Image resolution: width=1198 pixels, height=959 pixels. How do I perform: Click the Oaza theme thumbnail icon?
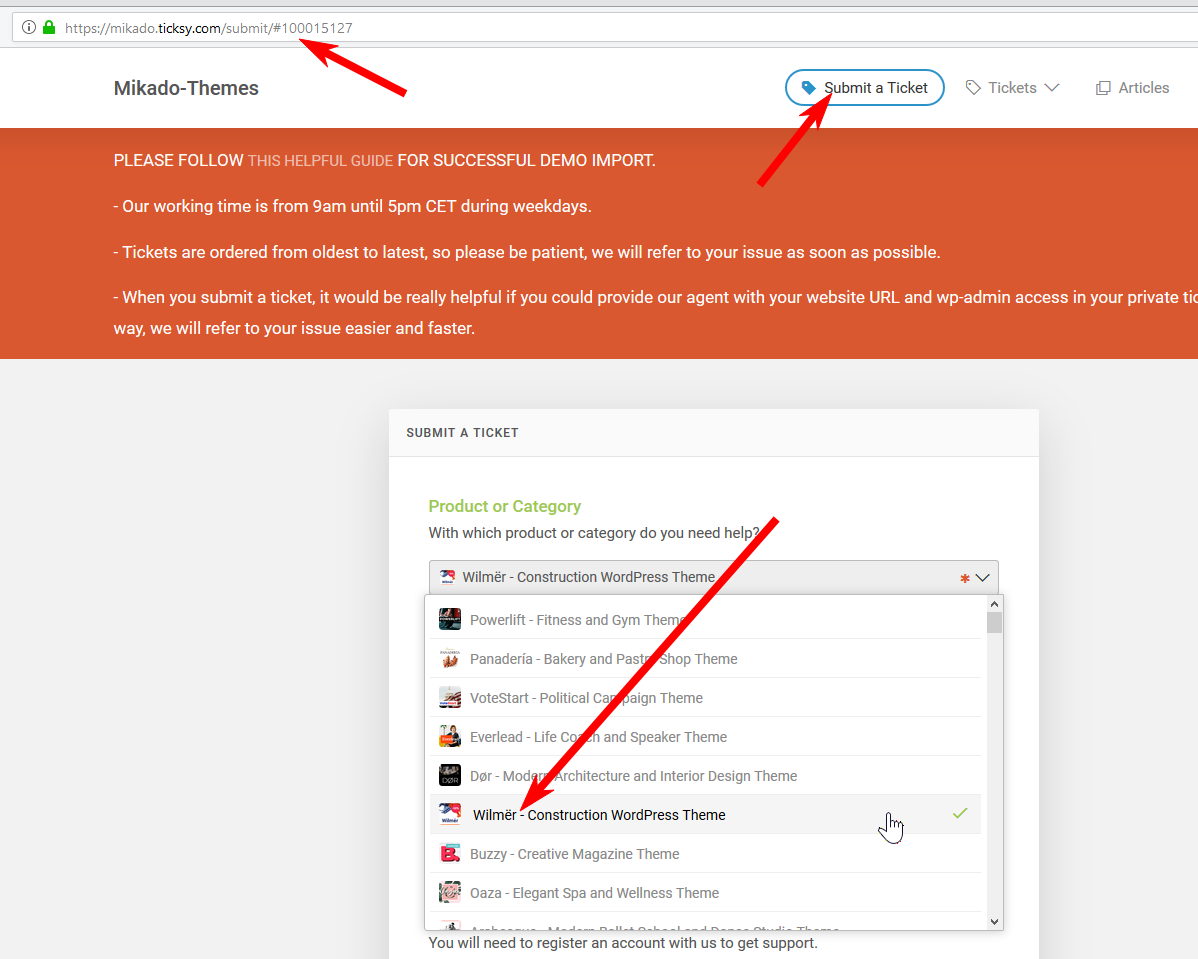point(449,893)
